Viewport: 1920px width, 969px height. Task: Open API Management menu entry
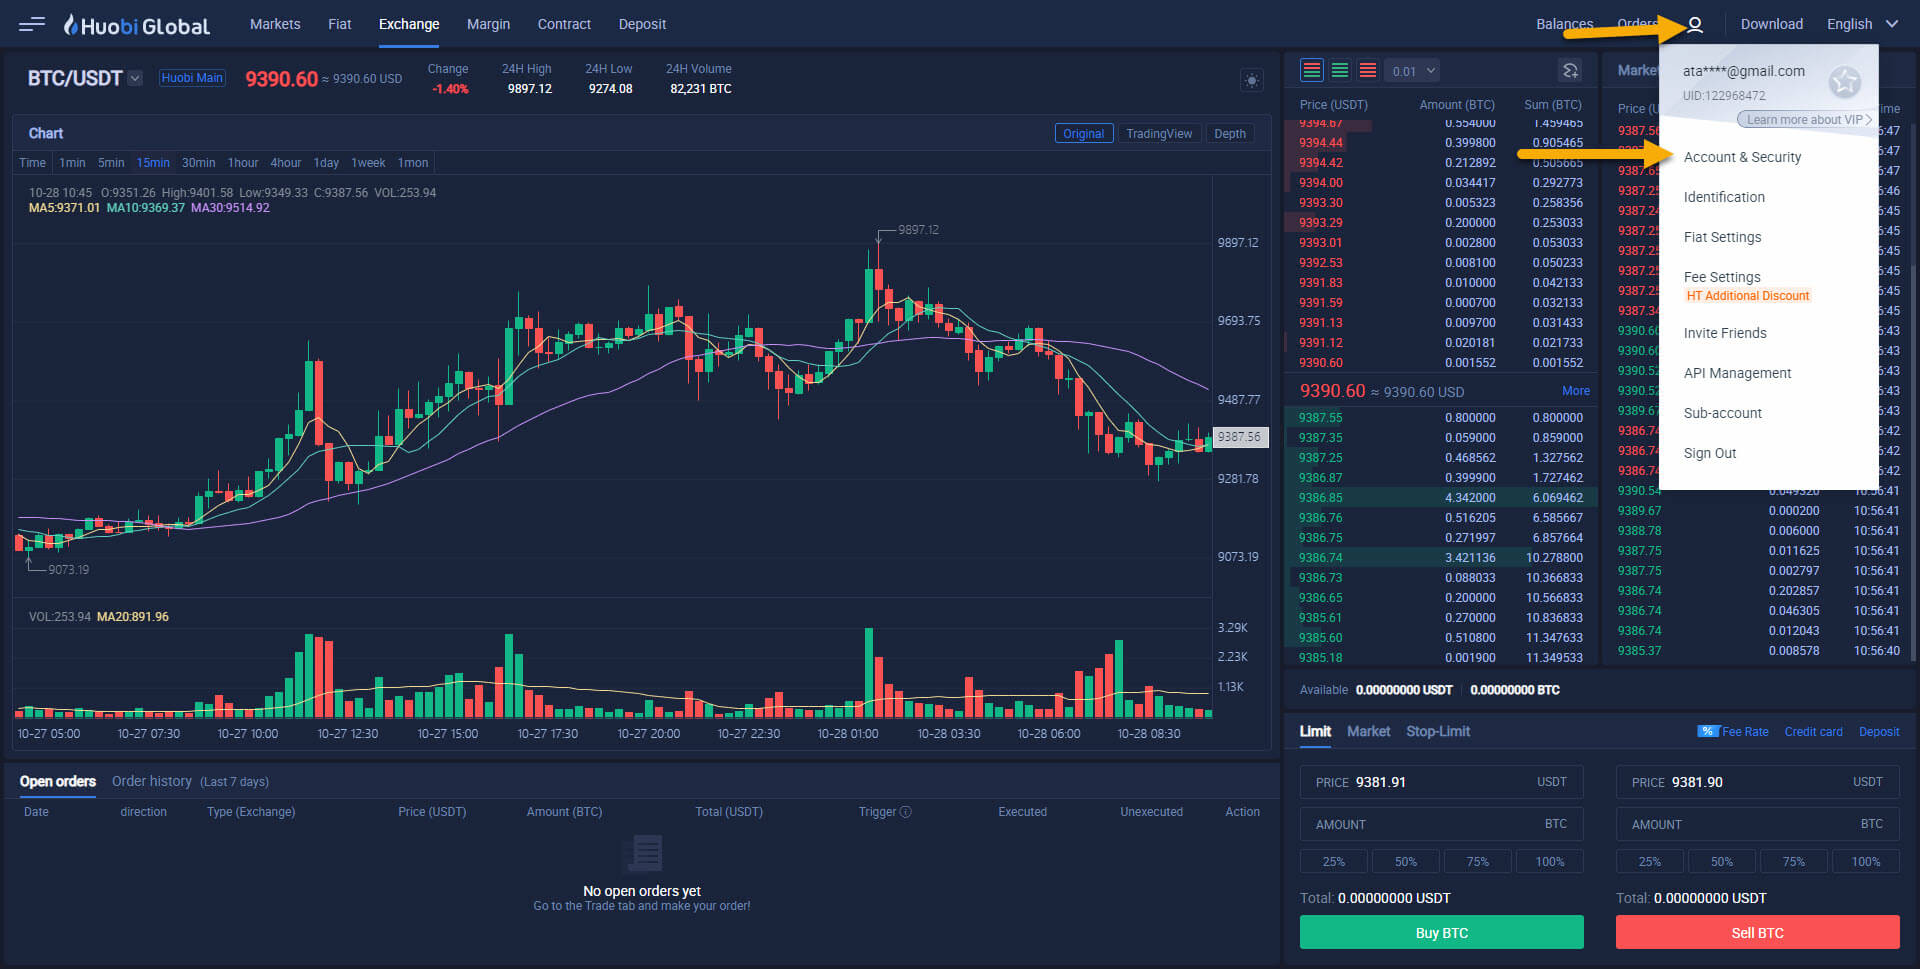point(1737,373)
